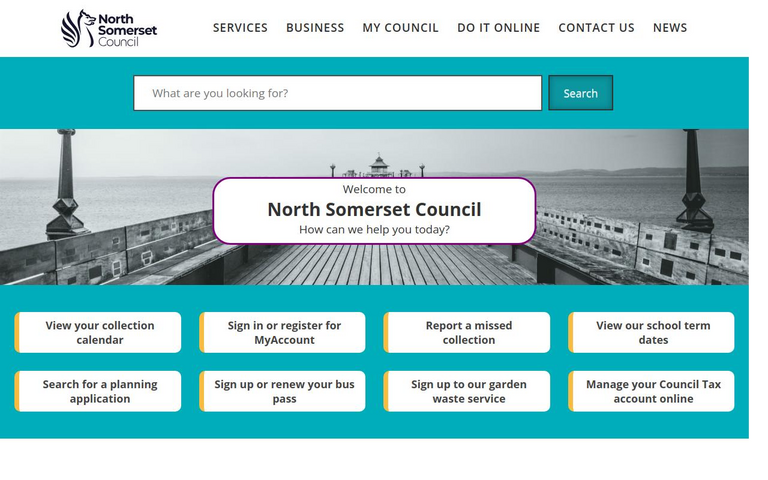Open the News section

click(670, 28)
